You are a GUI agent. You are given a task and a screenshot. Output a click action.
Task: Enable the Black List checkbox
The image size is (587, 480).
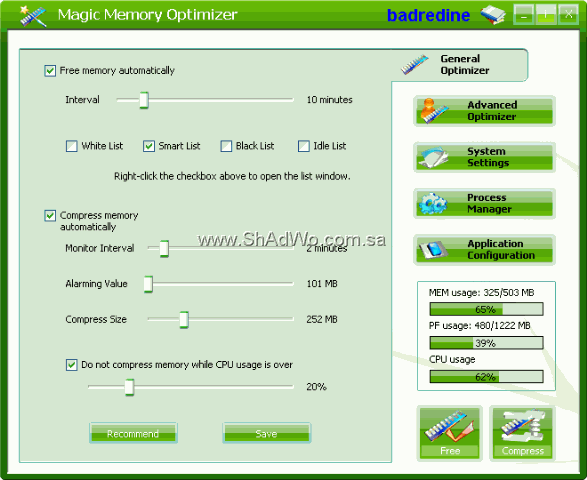coord(226,146)
